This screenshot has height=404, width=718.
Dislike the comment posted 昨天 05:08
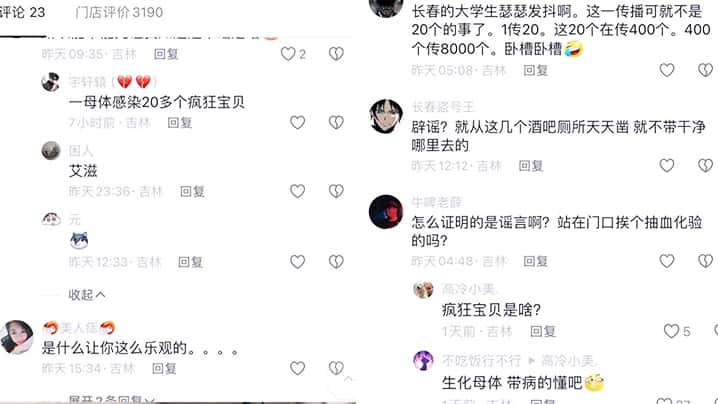(706, 70)
